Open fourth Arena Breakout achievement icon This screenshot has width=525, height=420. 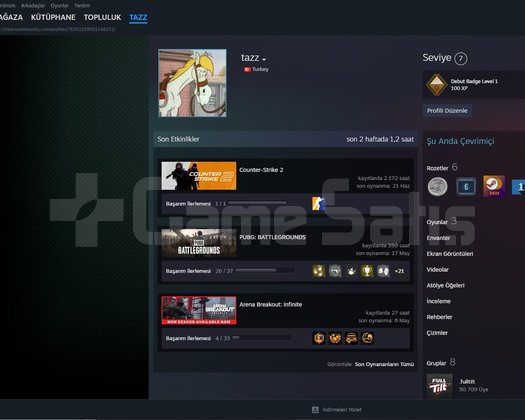click(367, 338)
